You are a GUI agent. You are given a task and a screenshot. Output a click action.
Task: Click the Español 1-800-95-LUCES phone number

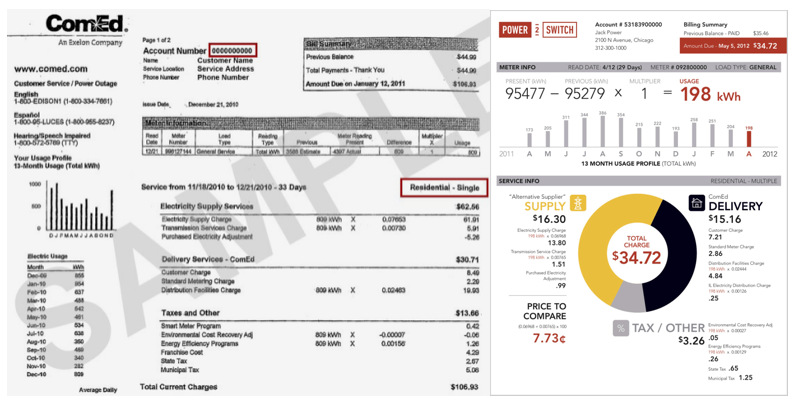coord(64,122)
